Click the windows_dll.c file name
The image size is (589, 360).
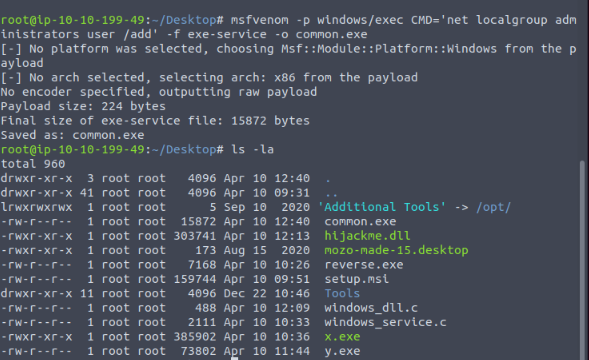(371, 308)
